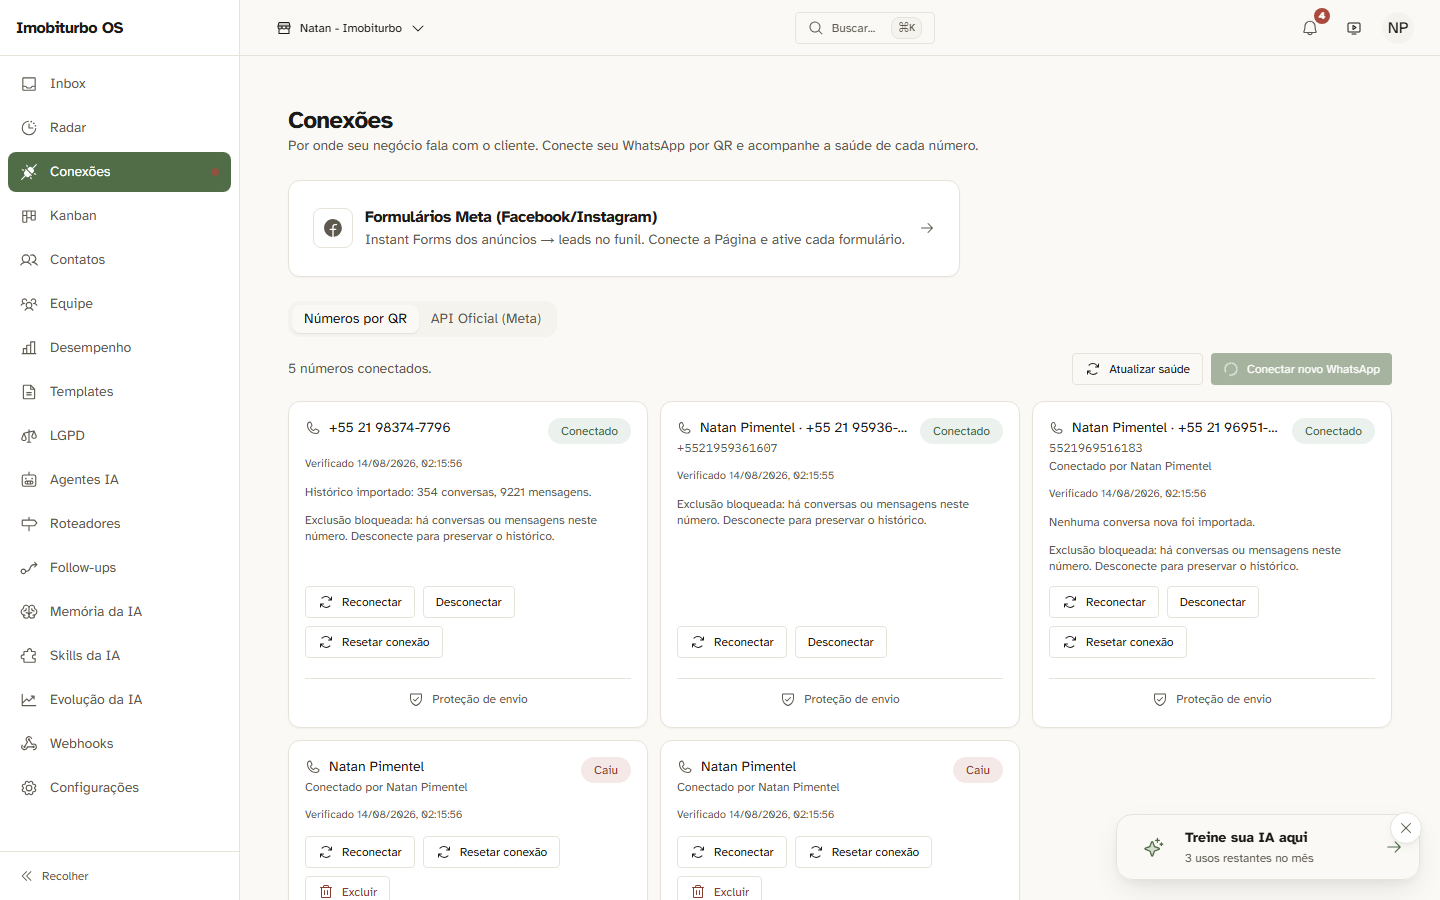
Task: Open Proteção de envio on the +5521959361607 card
Action: pos(840,700)
